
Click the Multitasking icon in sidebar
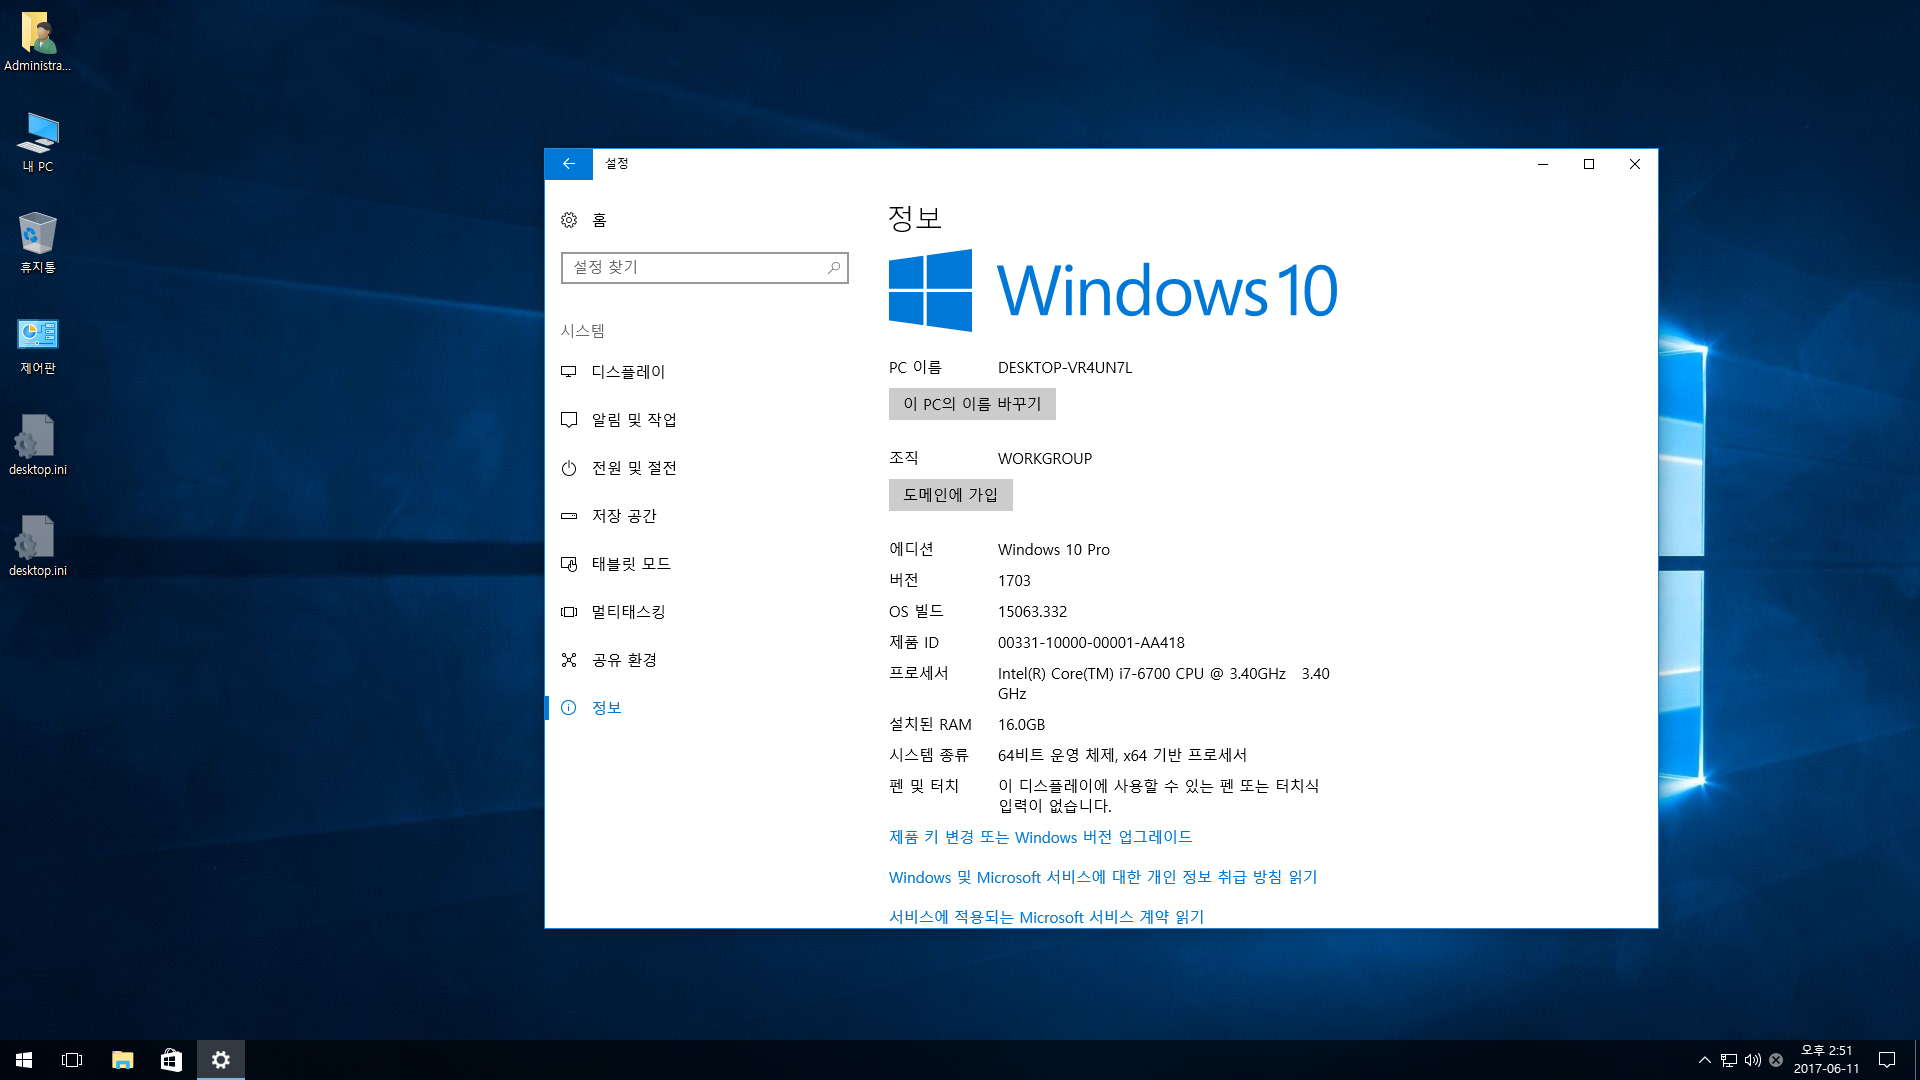click(569, 612)
